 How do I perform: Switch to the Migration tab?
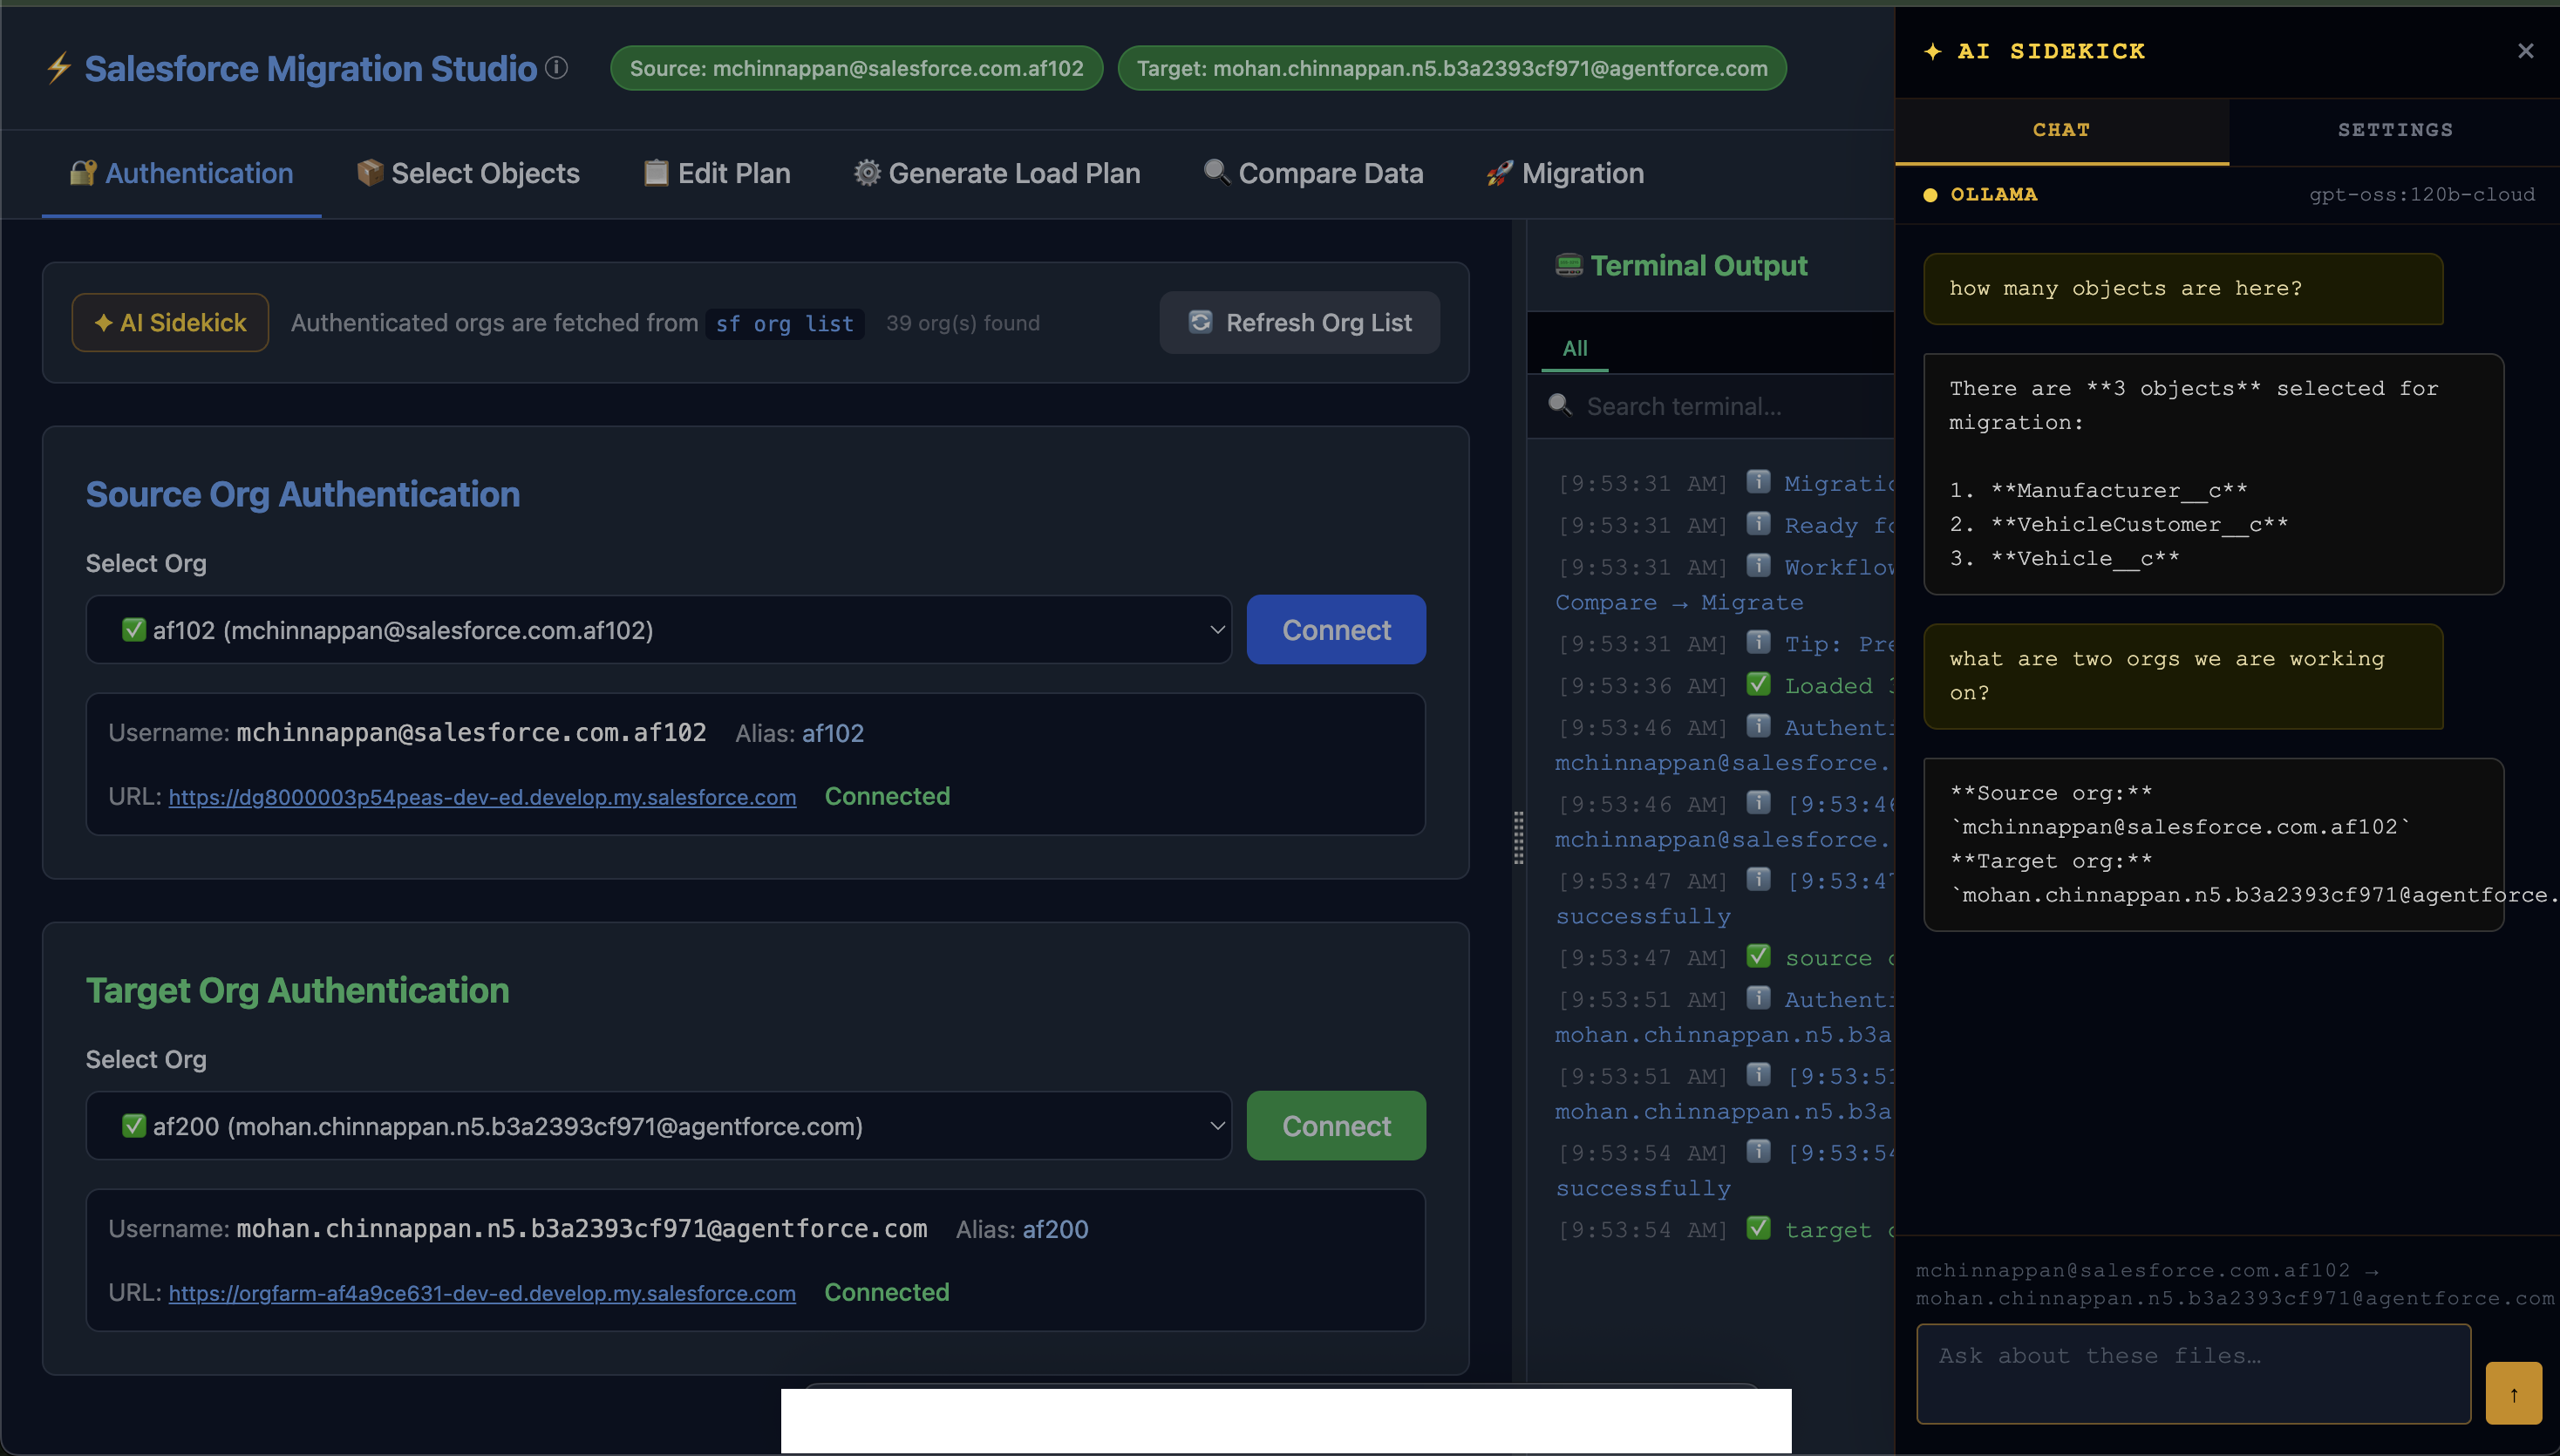1565,173
